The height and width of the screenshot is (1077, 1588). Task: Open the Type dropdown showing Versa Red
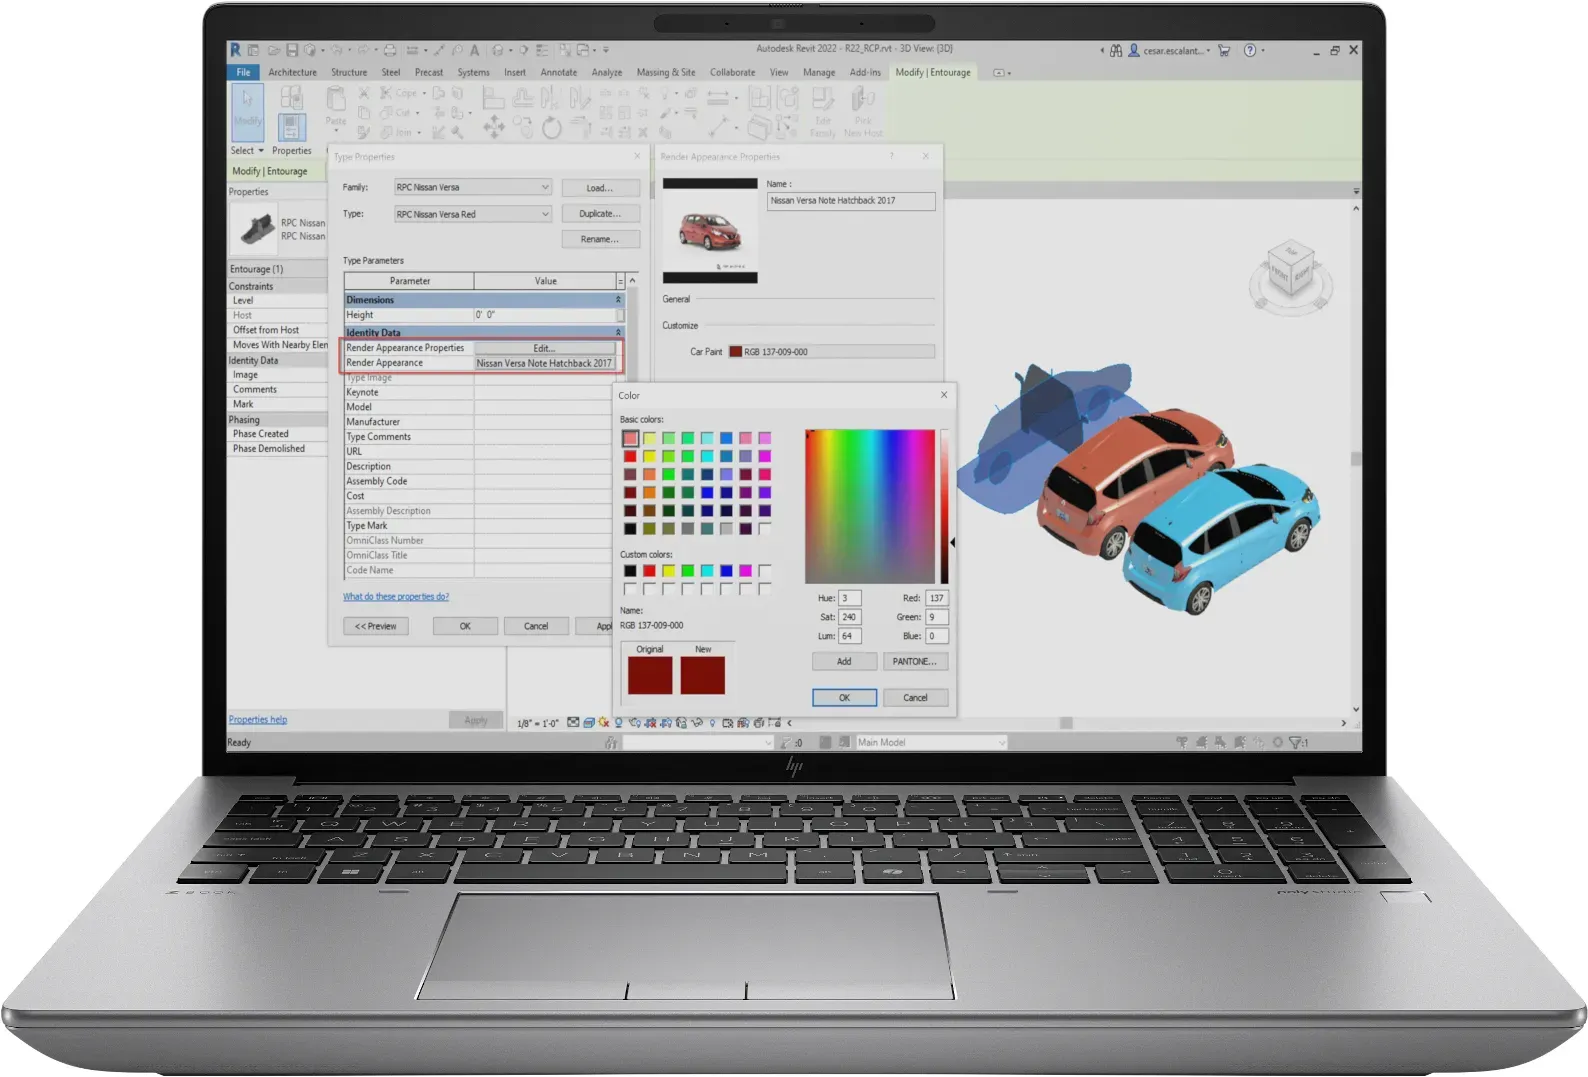click(472, 214)
